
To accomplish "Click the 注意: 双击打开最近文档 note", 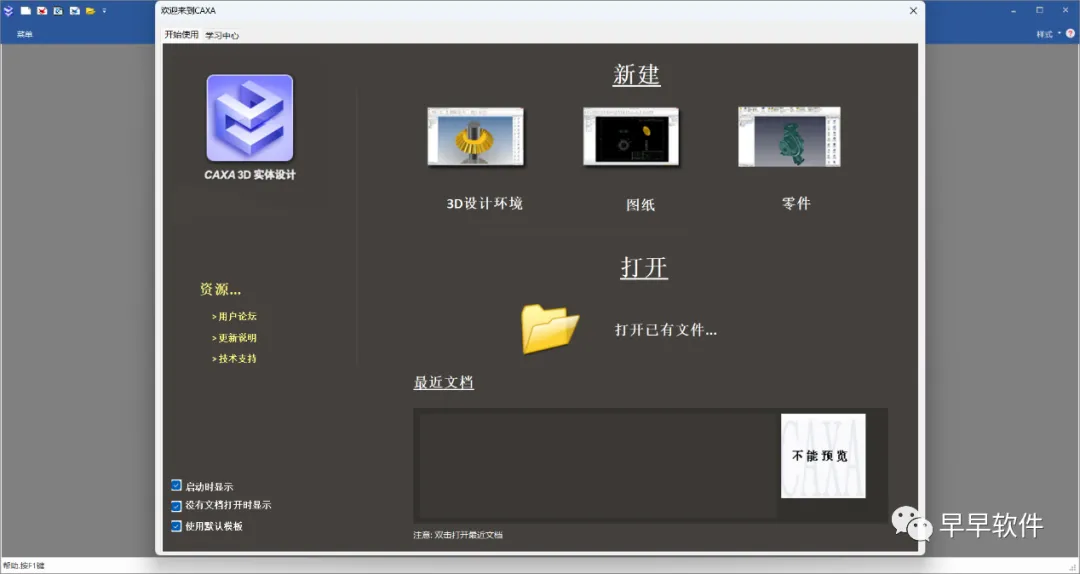I will point(458,535).
